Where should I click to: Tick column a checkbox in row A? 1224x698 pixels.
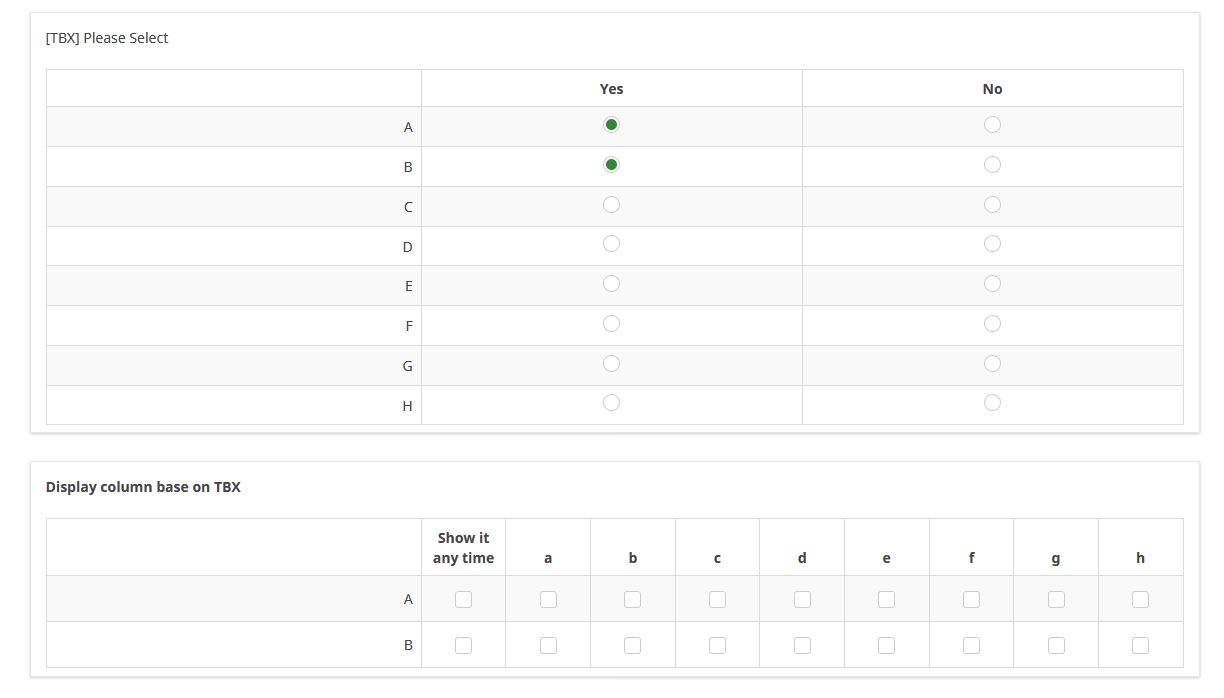coord(548,600)
